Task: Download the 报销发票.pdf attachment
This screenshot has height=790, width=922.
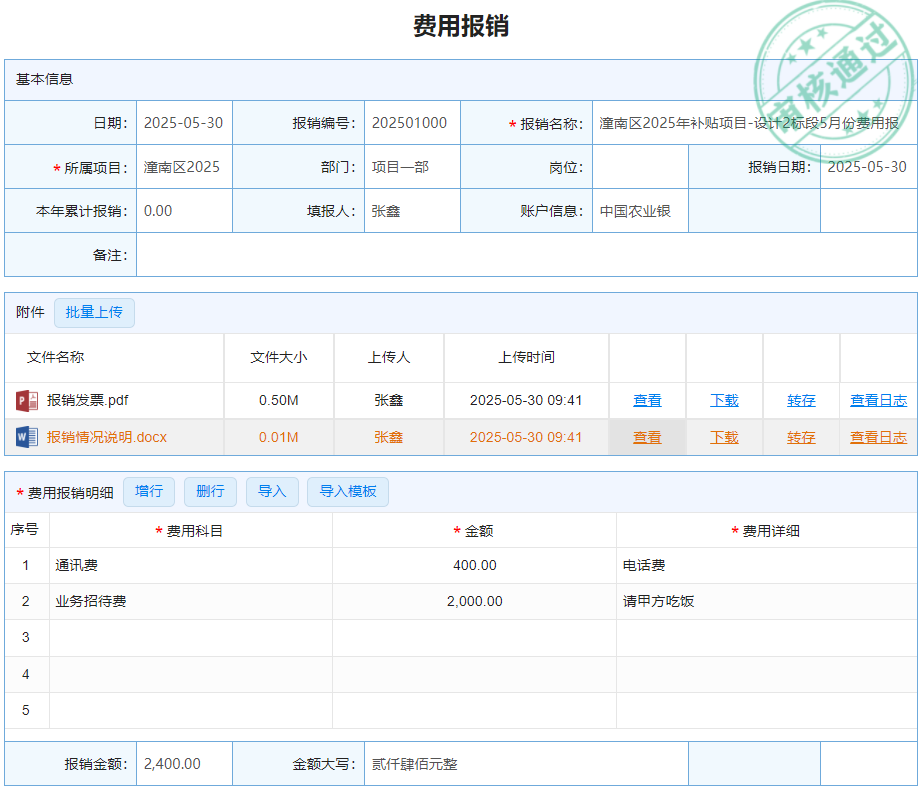Action: (724, 401)
